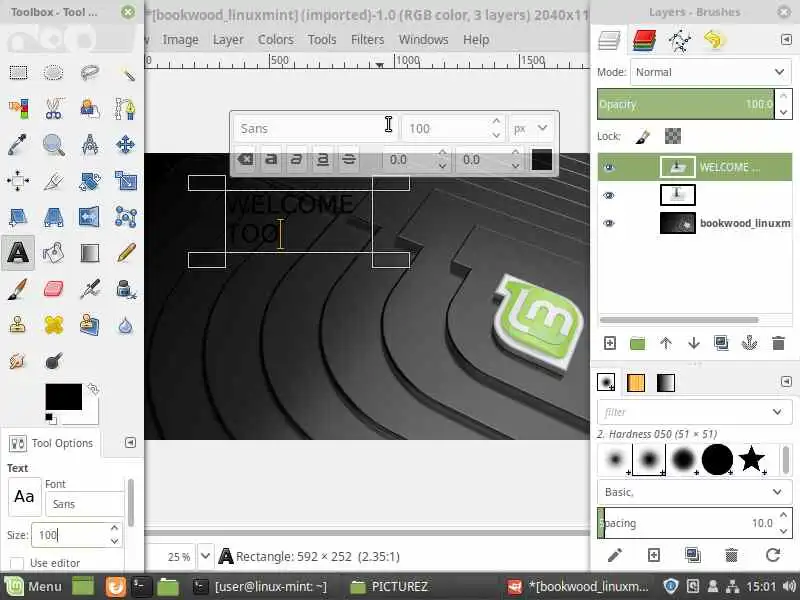Clear text style with backspace icon
800x600 pixels.
tap(245, 159)
